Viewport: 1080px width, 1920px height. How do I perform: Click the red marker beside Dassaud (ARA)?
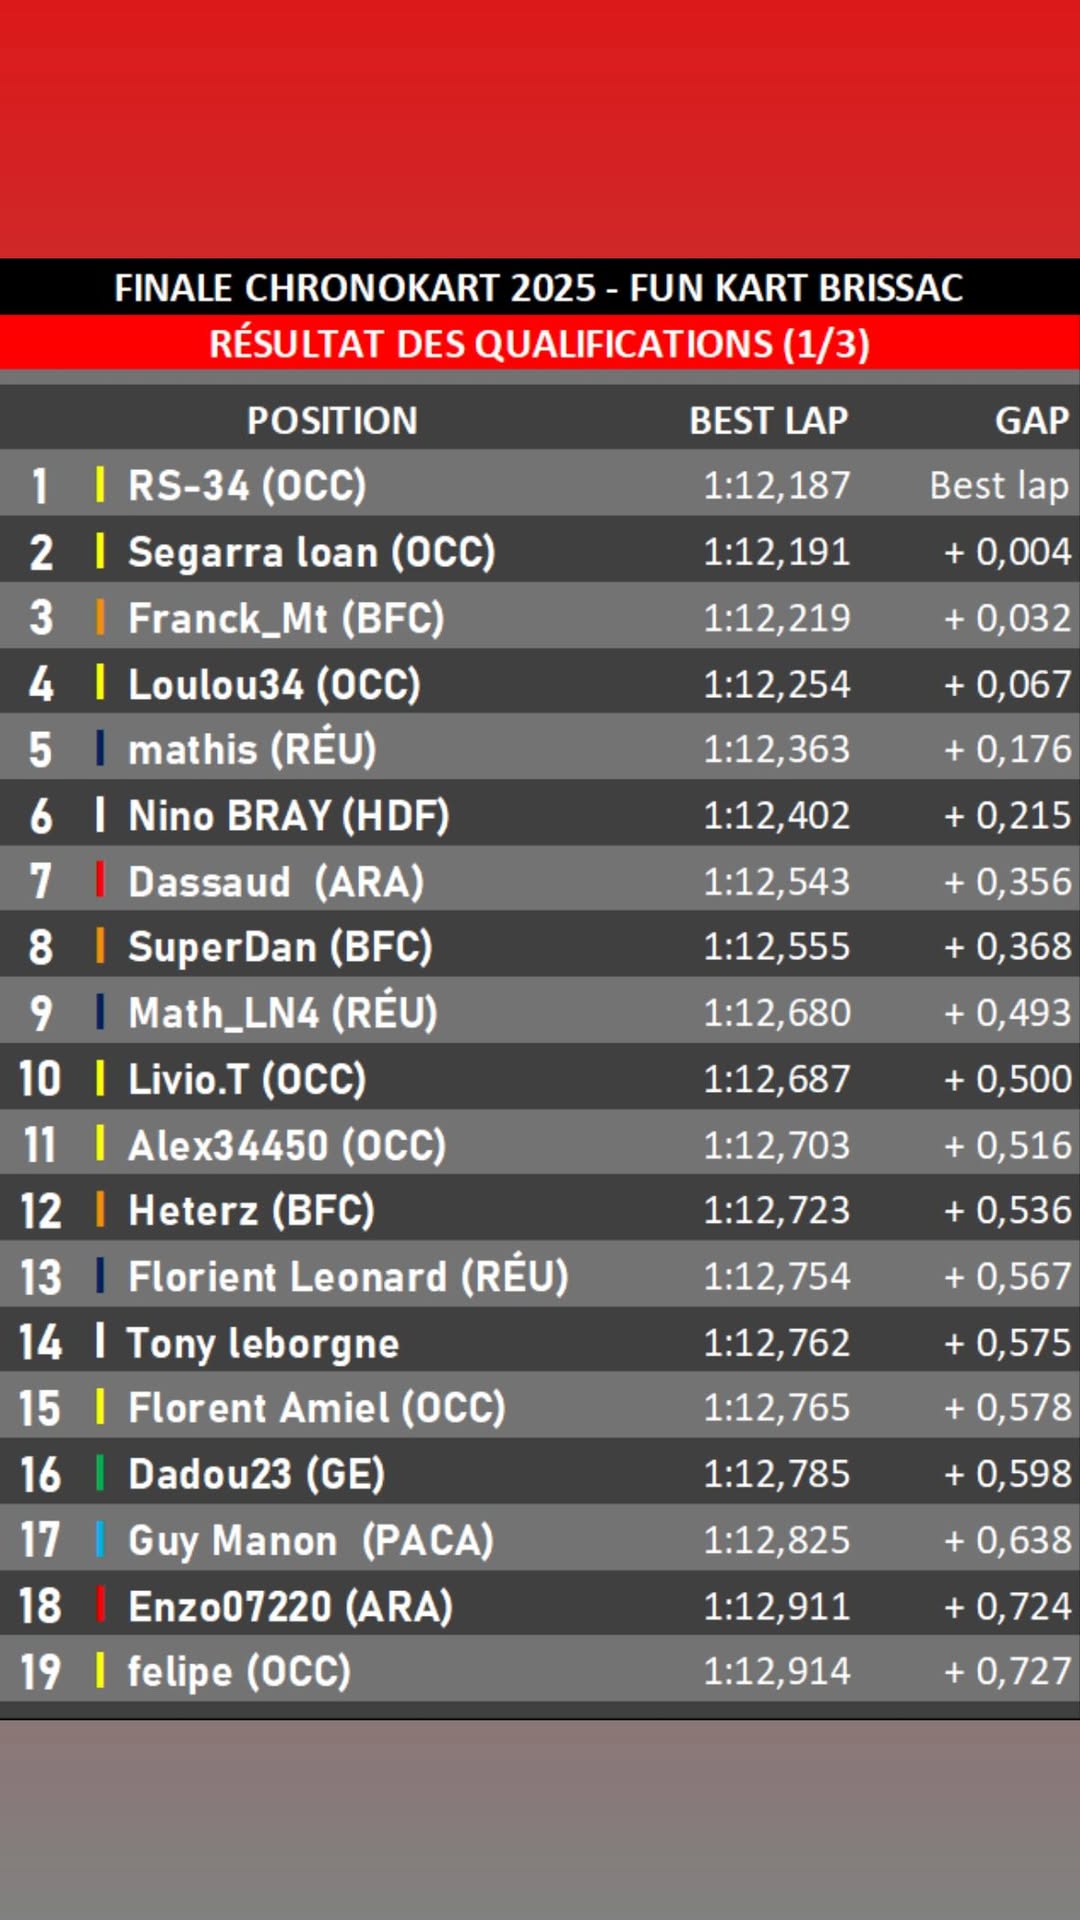pyautogui.click(x=100, y=880)
